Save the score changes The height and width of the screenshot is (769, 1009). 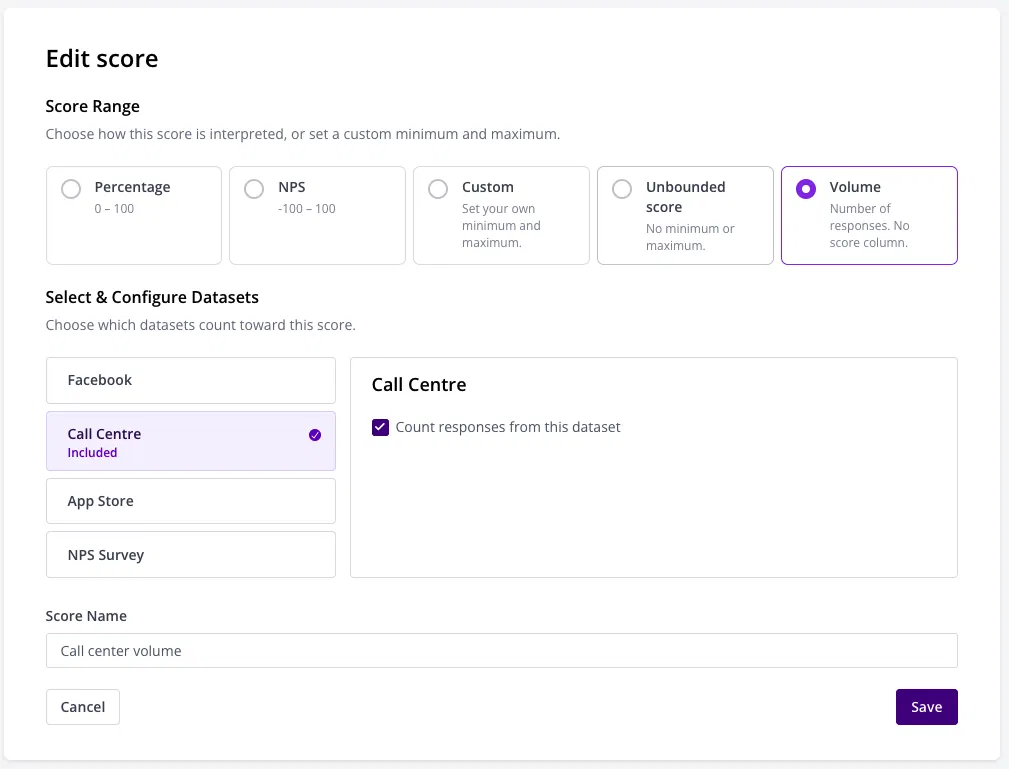tap(927, 707)
